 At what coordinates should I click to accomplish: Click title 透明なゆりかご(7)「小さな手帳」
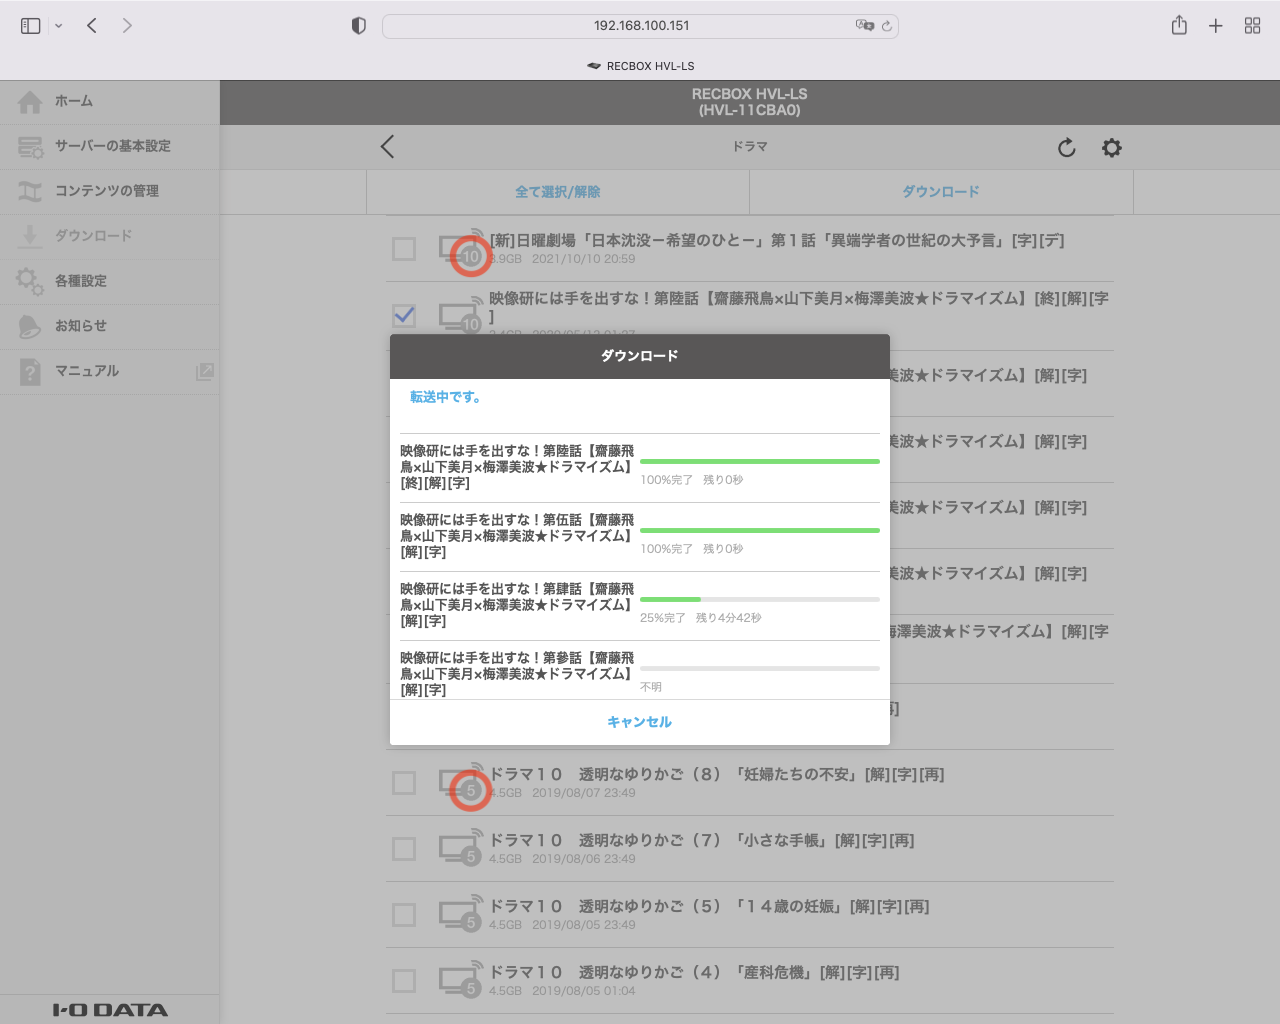[x=702, y=840]
